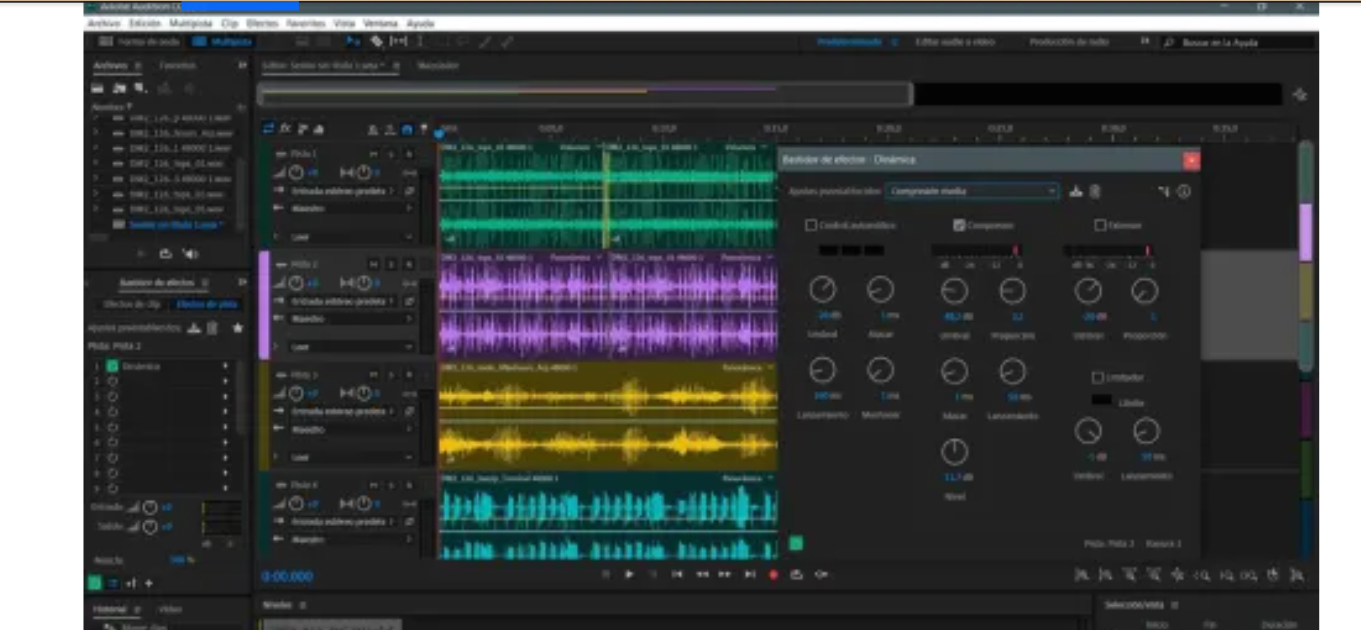This screenshot has height=630, width=1361.
Task: Click the rack preset trash icon
Action: tap(213, 328)
